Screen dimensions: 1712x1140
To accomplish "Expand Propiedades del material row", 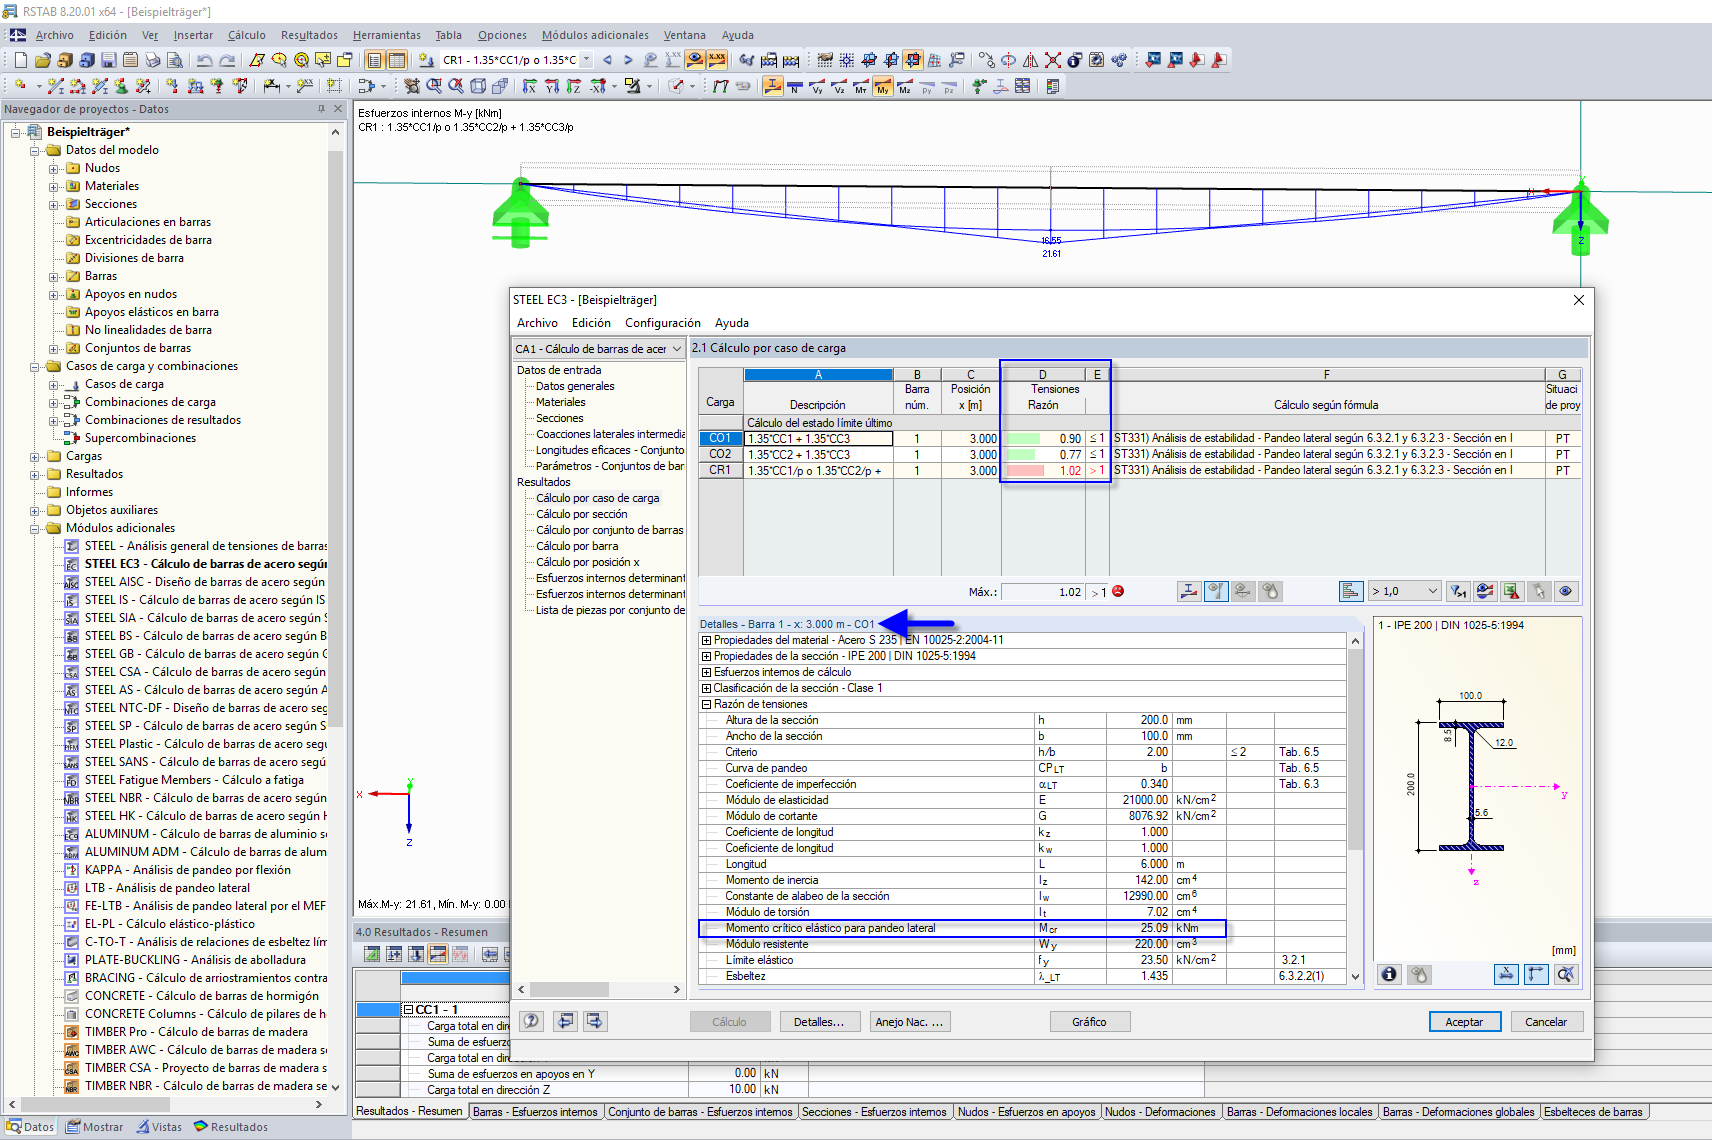I will pos(706,640).
